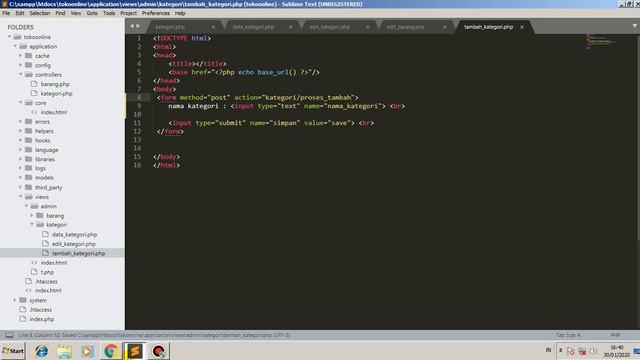Switch to the kategori.php tab

(170, 27)
